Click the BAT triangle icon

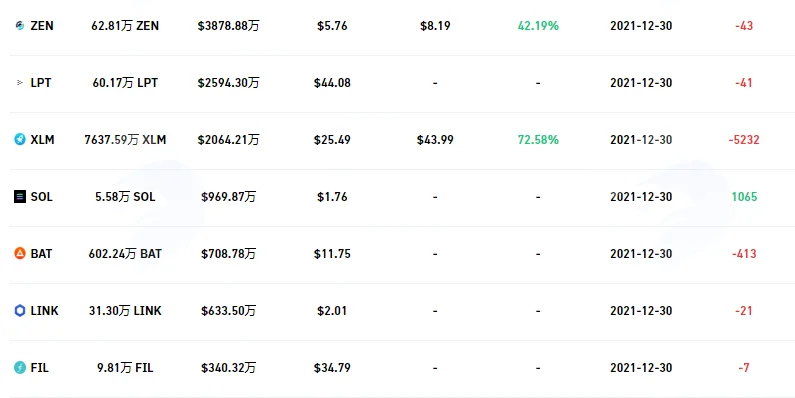click(x=20, y=254)
